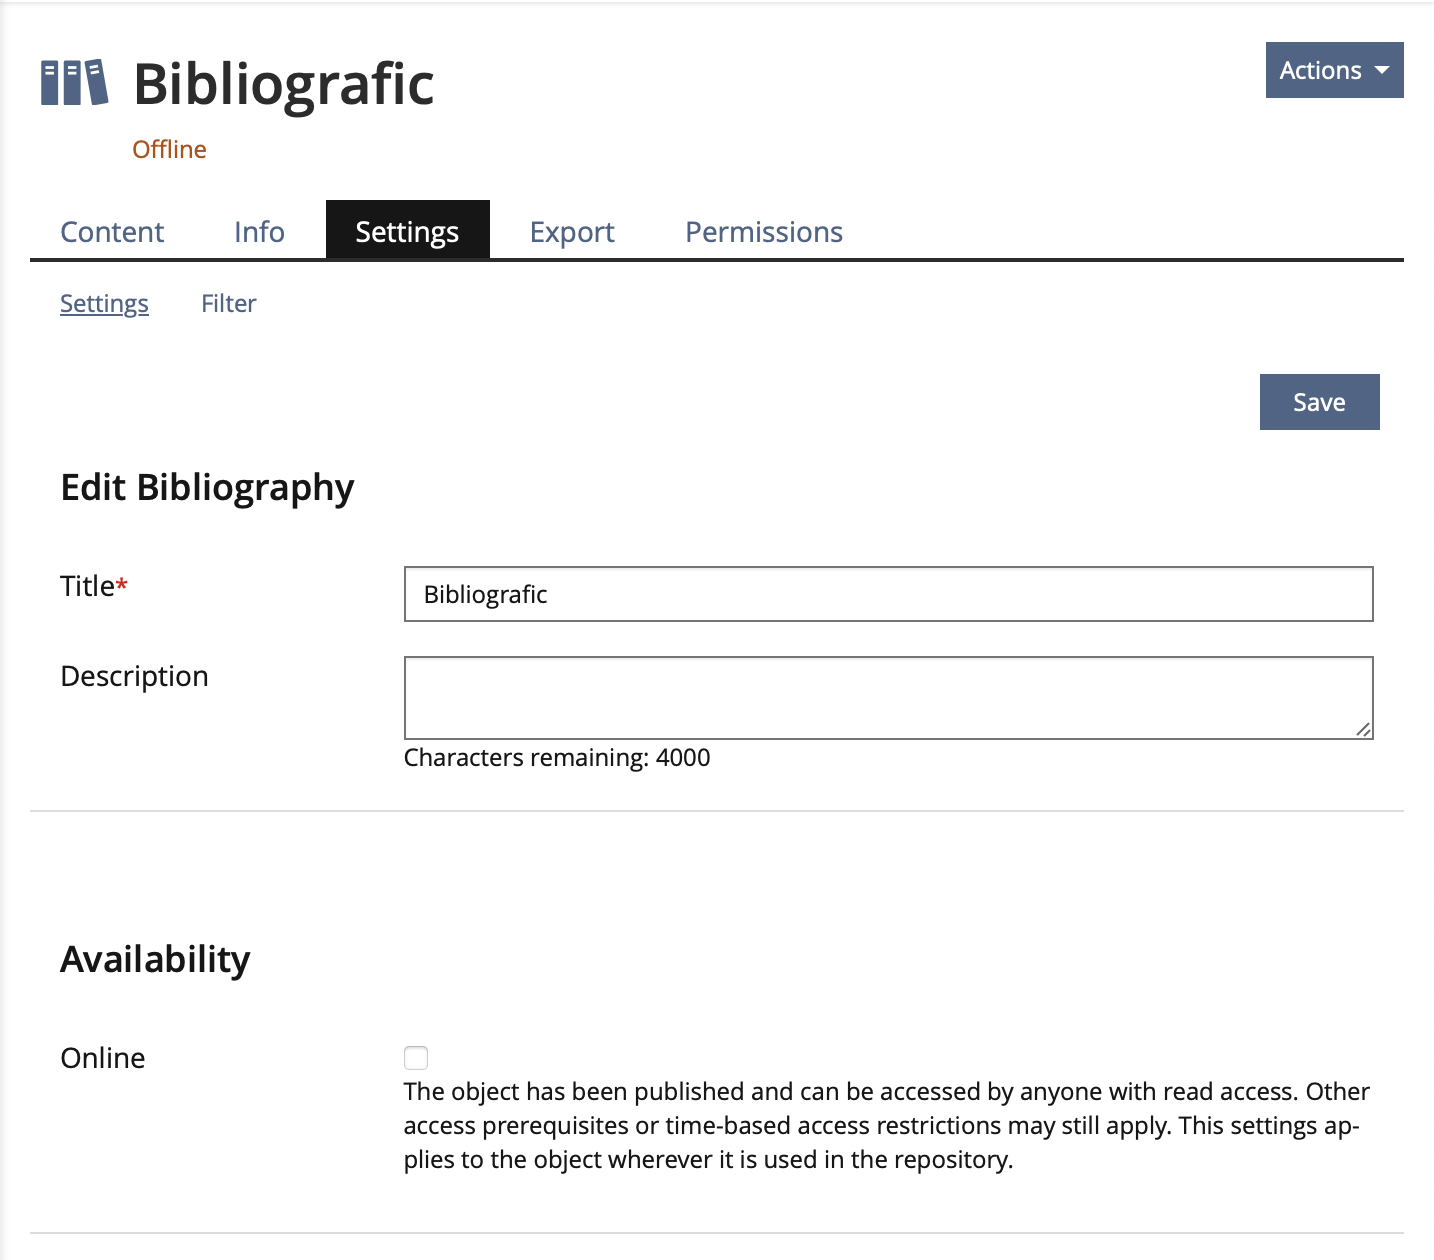Click the Title field label
The image size is (1434, 1260).
tap(88, 586)
